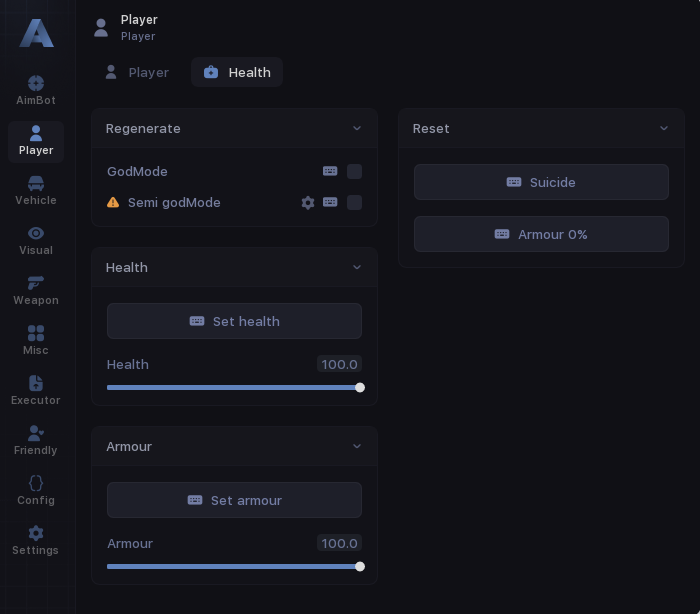Open Config braces icon
The width and height of the screenshot is (700, 614).
pyautogui.click(x=36, y=484)
